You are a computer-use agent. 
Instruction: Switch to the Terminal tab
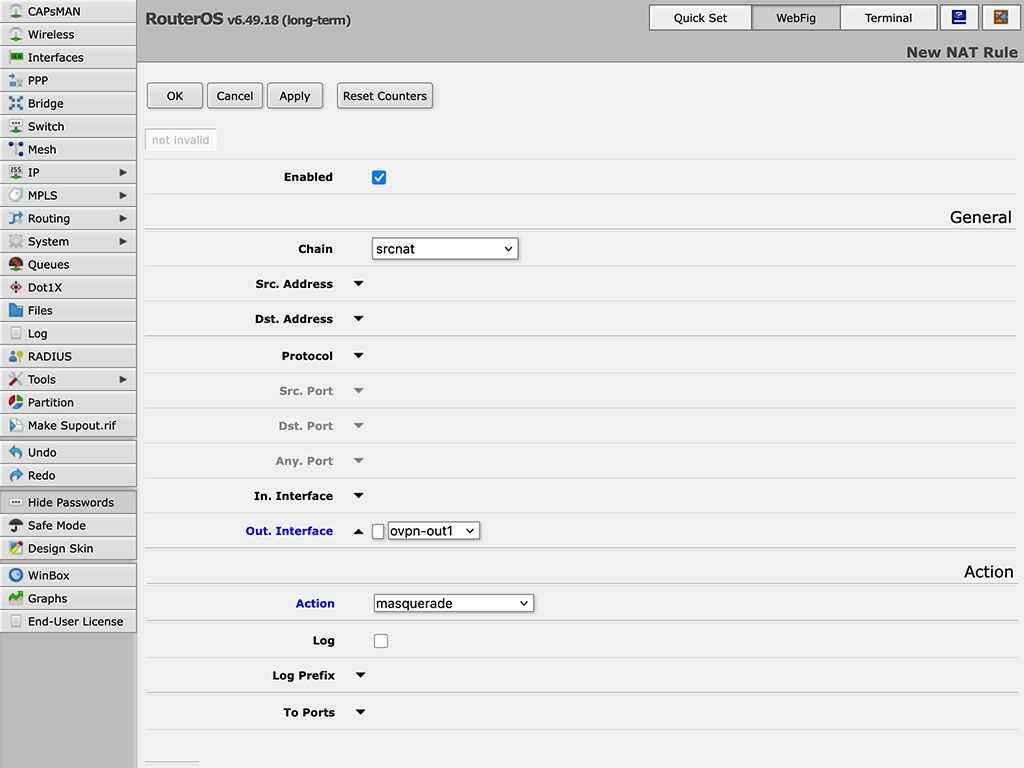click(888, 18)
